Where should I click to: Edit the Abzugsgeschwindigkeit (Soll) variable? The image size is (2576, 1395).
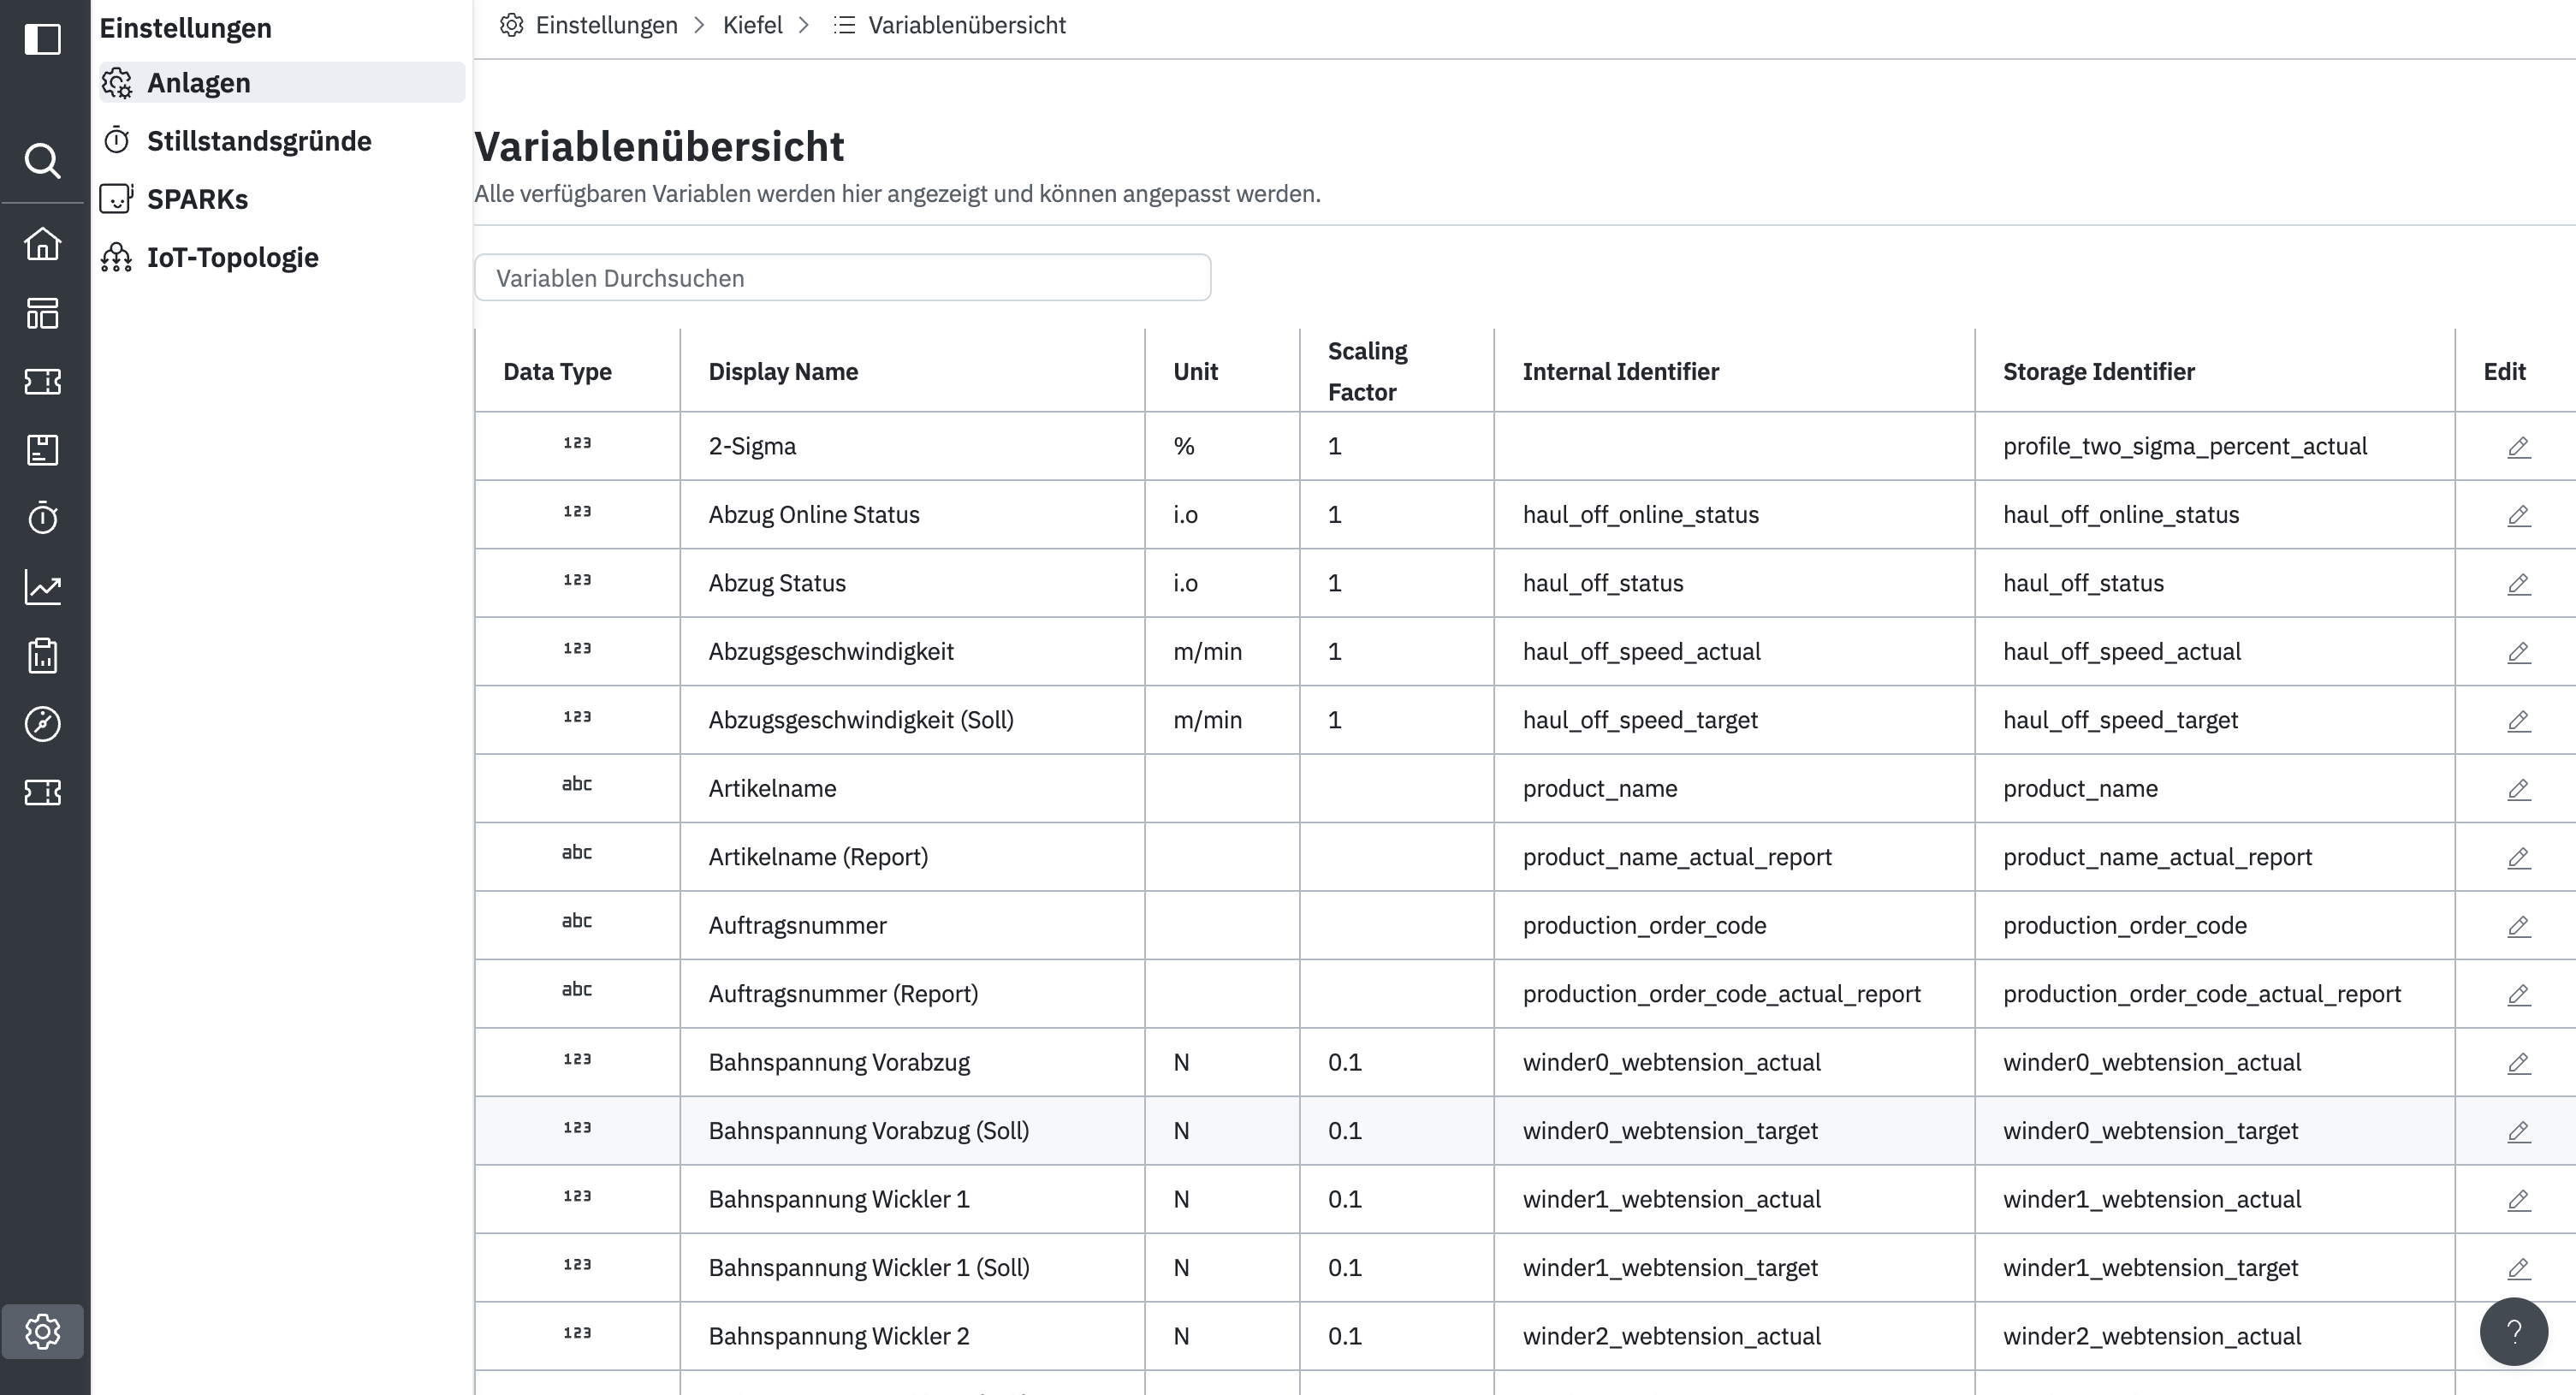(2518, 721)
